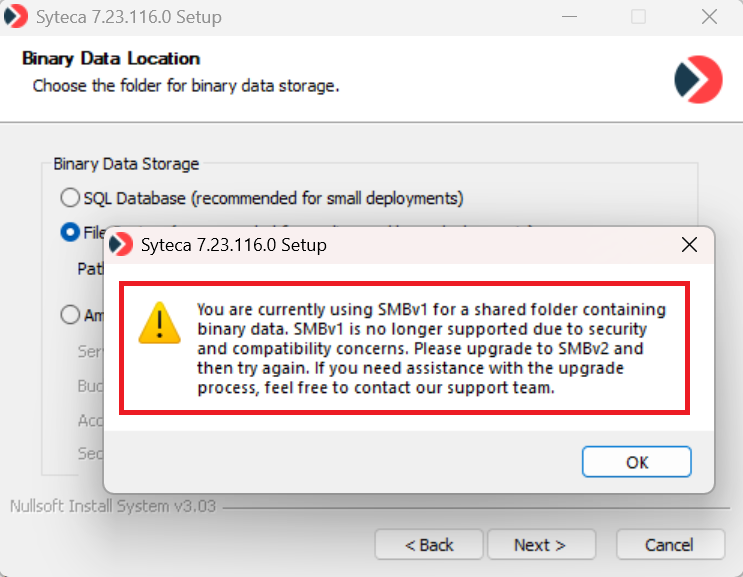Click the Binary Data Location heading
The height and width of the screenshot is (577, 743).
[x=111, y=58]
